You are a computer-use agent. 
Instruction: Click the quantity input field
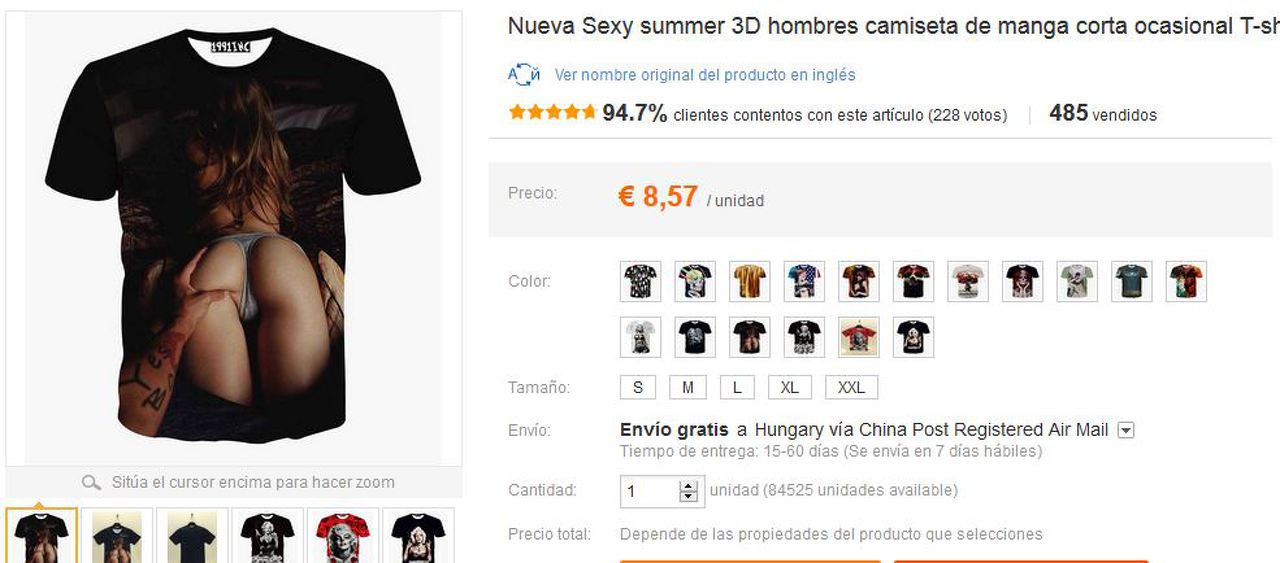650,491
